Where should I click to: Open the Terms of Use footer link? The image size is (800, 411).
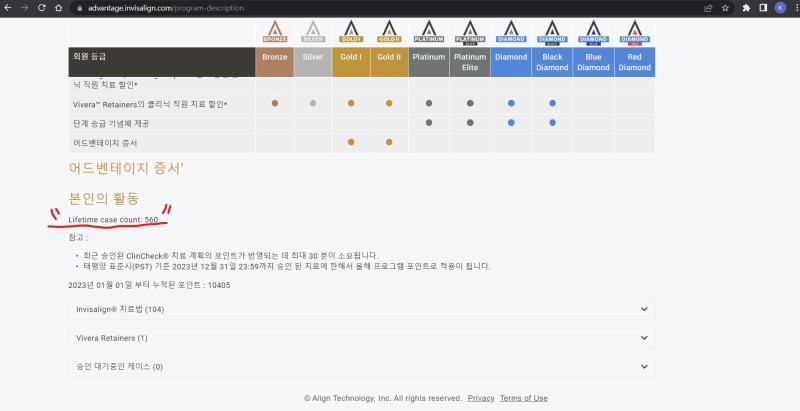click(523, 398)
